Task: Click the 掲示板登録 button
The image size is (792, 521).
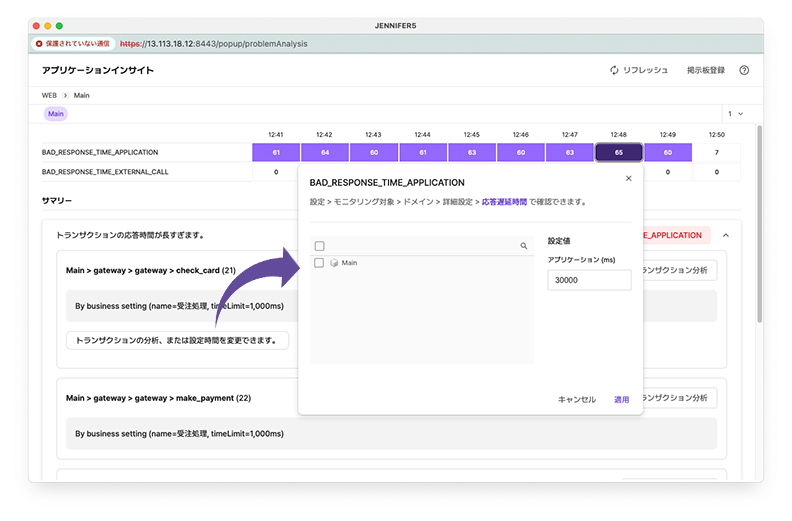Action: (x=705, y=71)
